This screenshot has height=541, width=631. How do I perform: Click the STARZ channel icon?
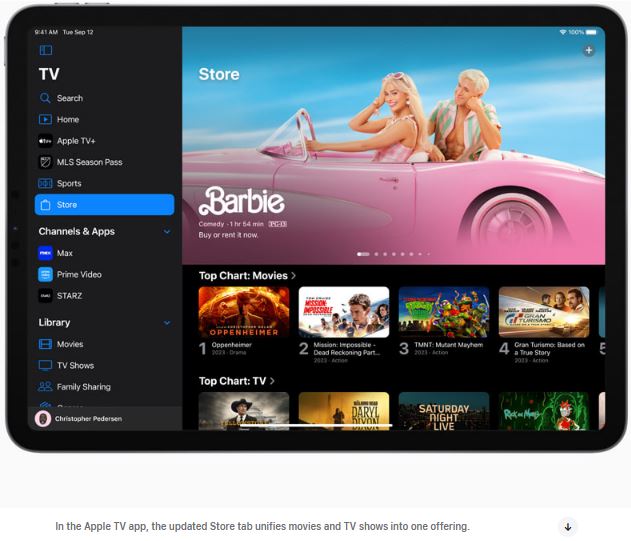(x=45, y=296)
